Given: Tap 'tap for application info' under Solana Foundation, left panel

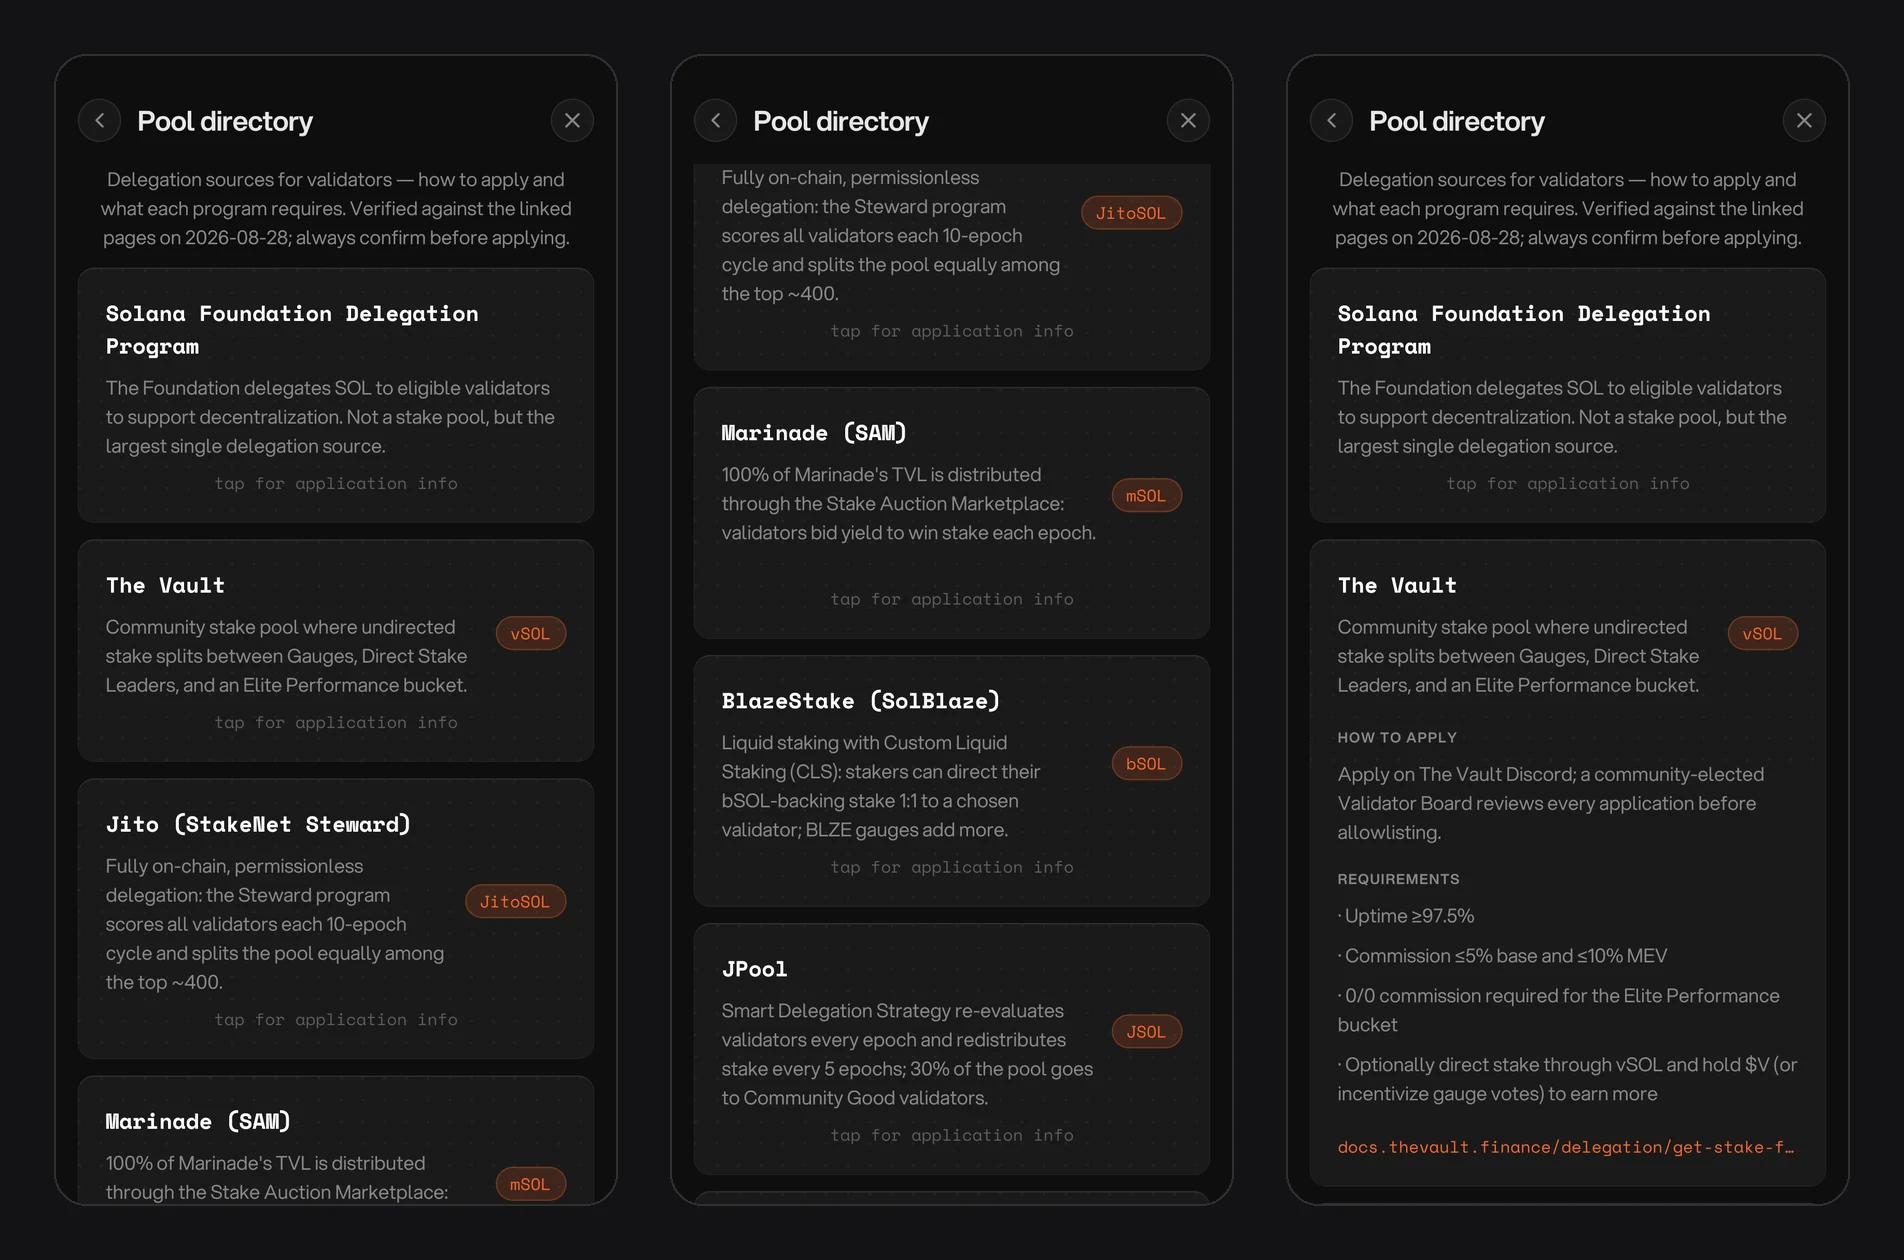Looking at the screenshot, I should [336, 484].
